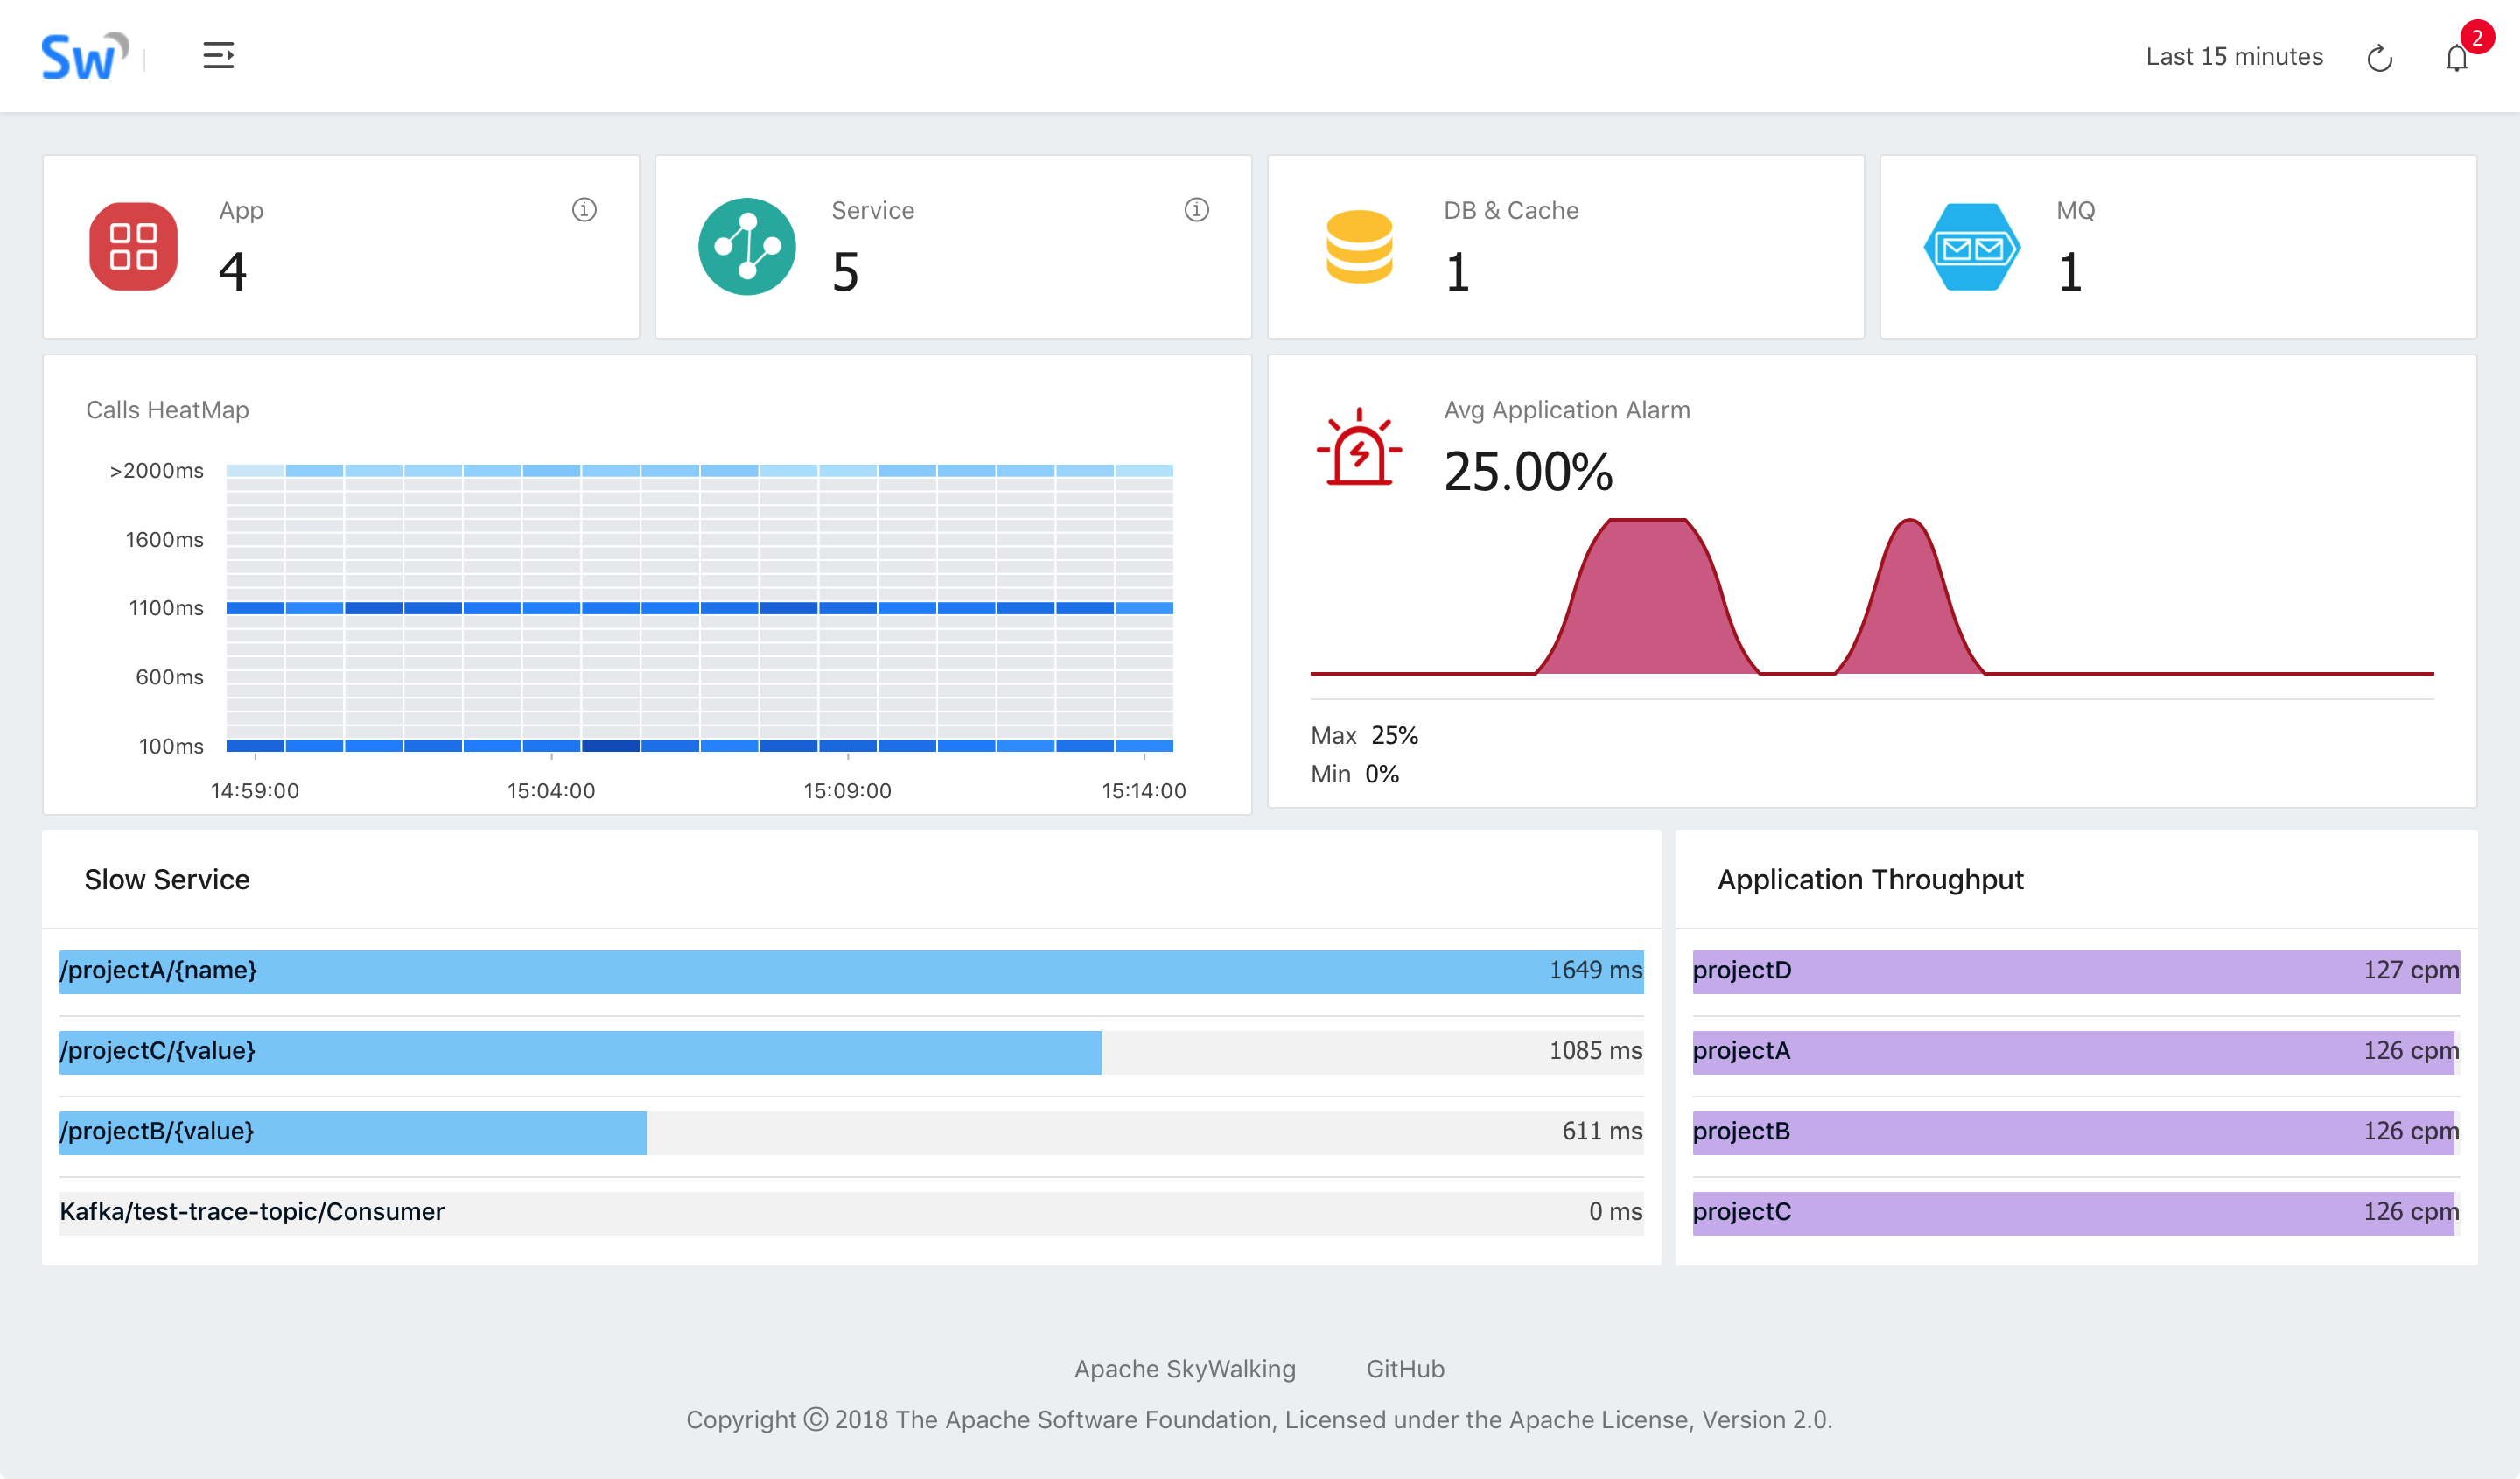
Task: Click the yellow DB & Cache icon
Action: point(1359,246)
